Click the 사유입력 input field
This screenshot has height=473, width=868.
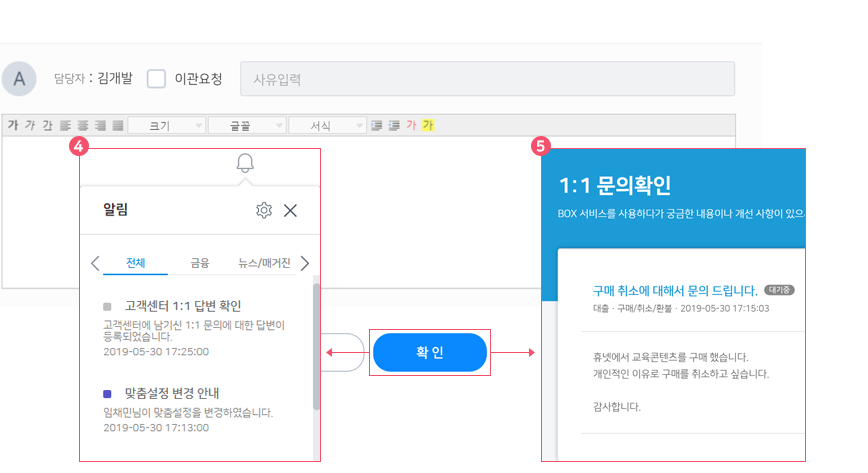click(x=487, y=79)
